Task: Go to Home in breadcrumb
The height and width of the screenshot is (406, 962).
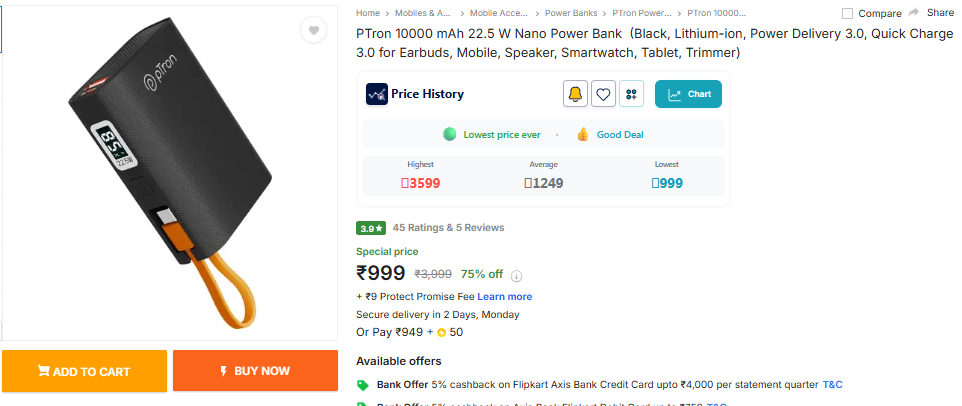Action: (x=367, y=14)
